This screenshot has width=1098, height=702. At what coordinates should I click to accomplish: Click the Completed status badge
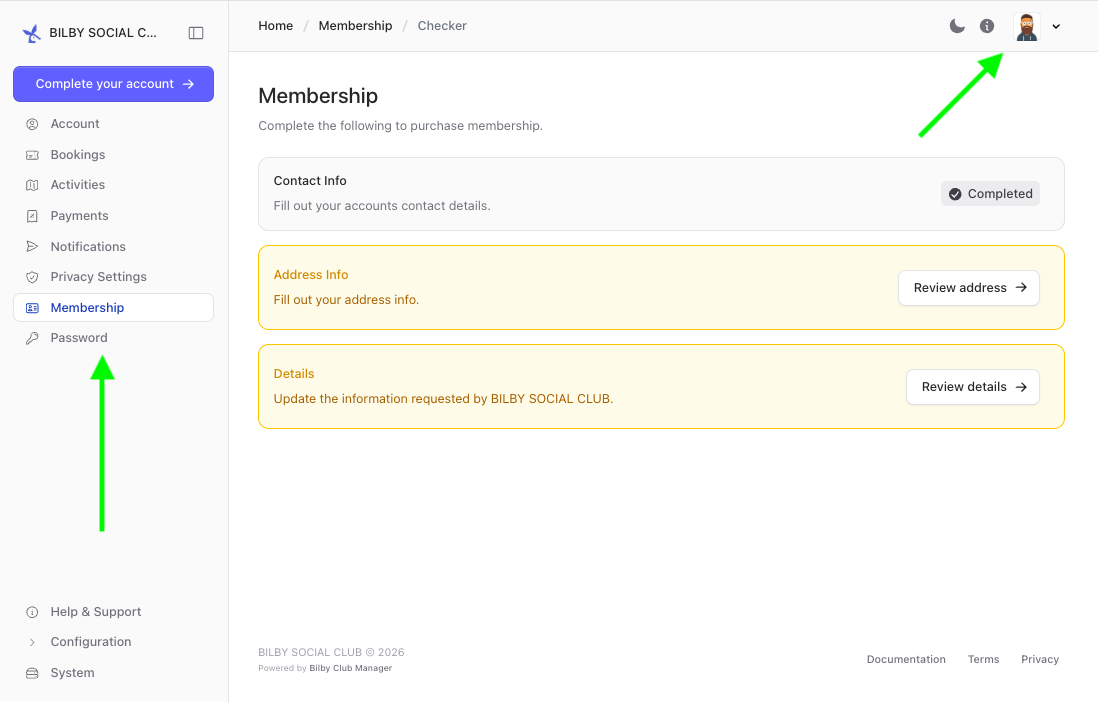[x=990, y=194]
